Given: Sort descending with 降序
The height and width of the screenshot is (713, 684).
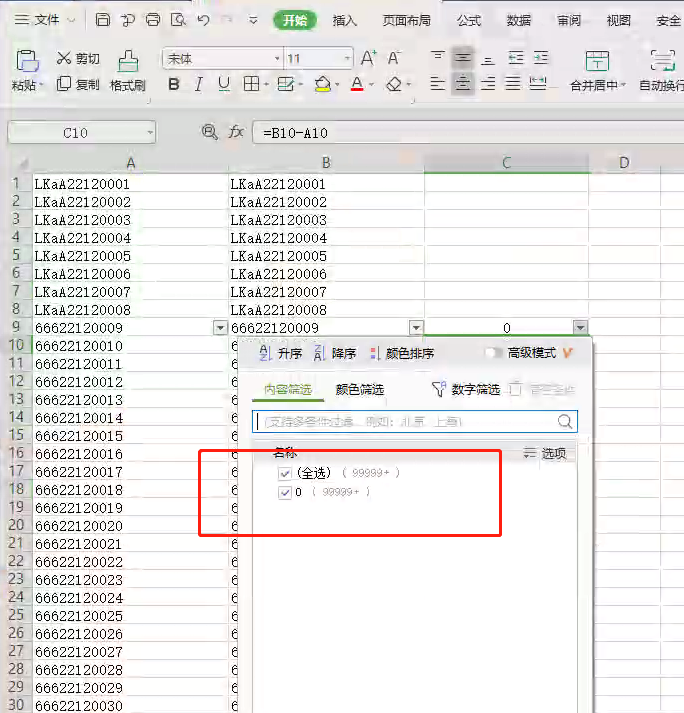Looking at the screenshot, I should 335,353.
